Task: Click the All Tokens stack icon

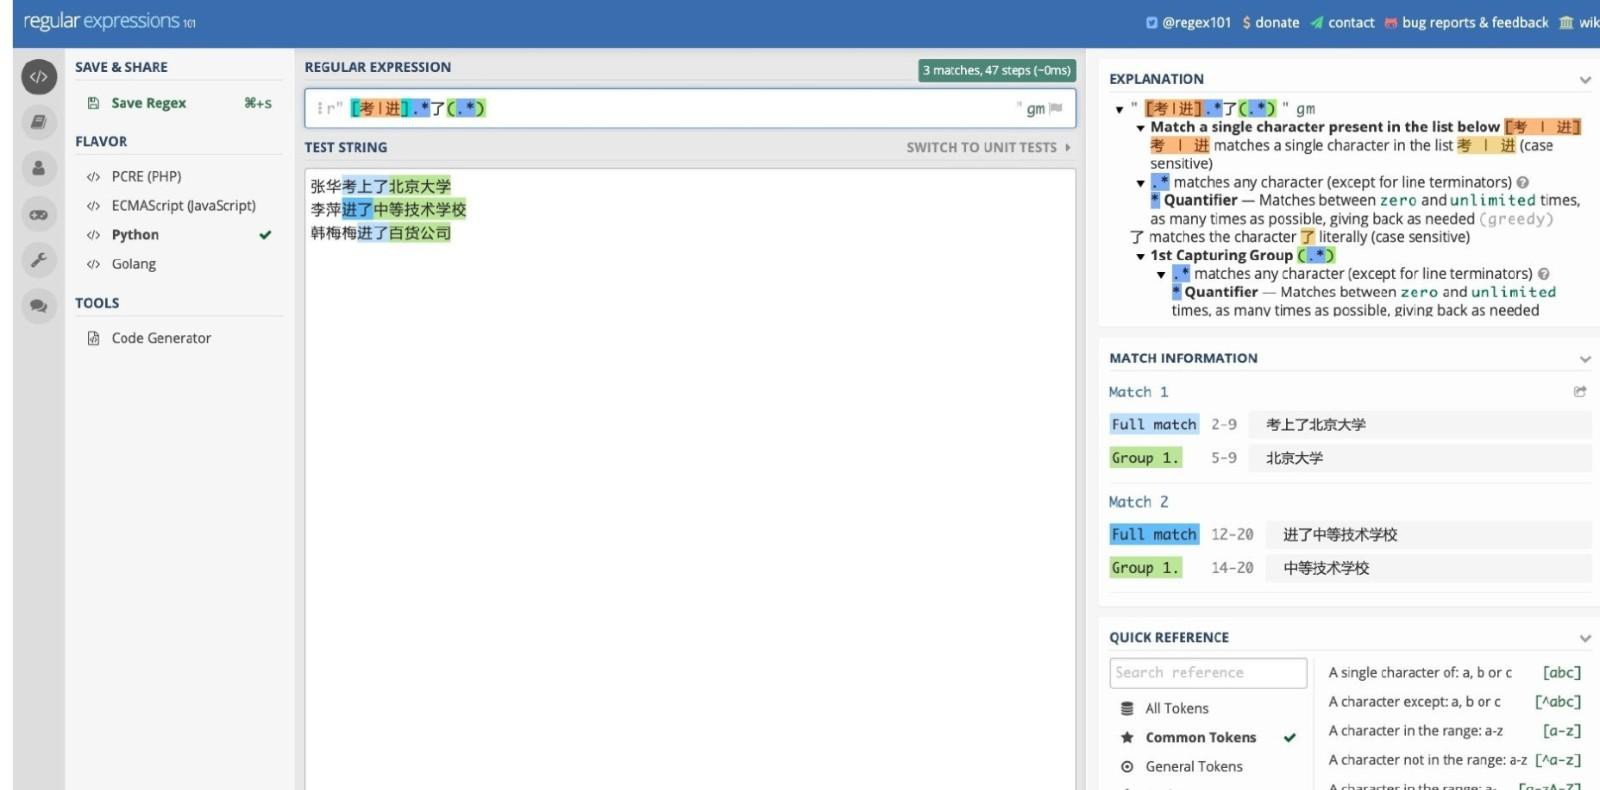Action: point(1127,708)
